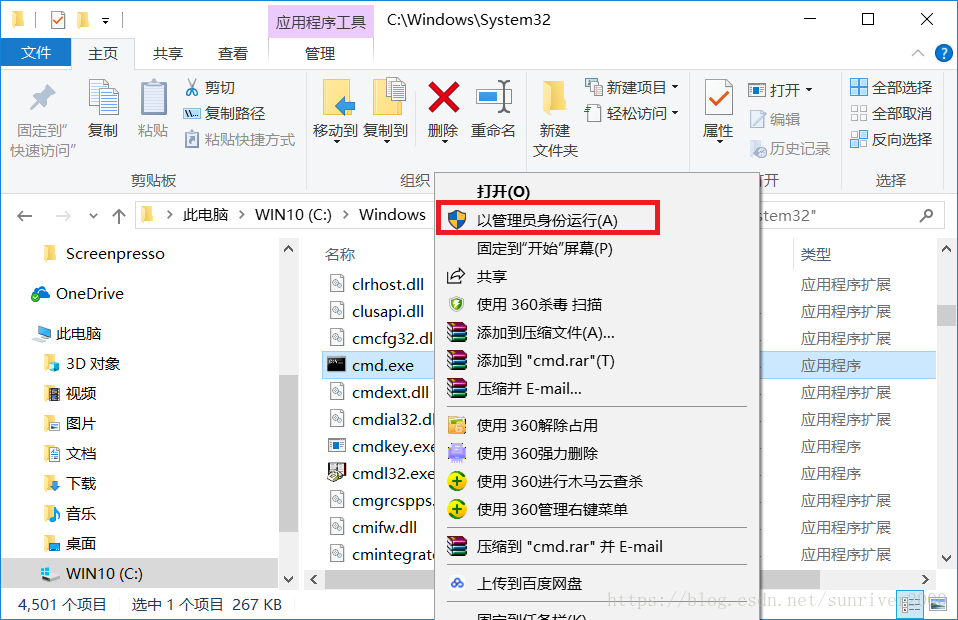Choose Run as administrator (以管理员身份运行)
The width and height of the screenshot is (958, 620).
[x=548, y=220]
